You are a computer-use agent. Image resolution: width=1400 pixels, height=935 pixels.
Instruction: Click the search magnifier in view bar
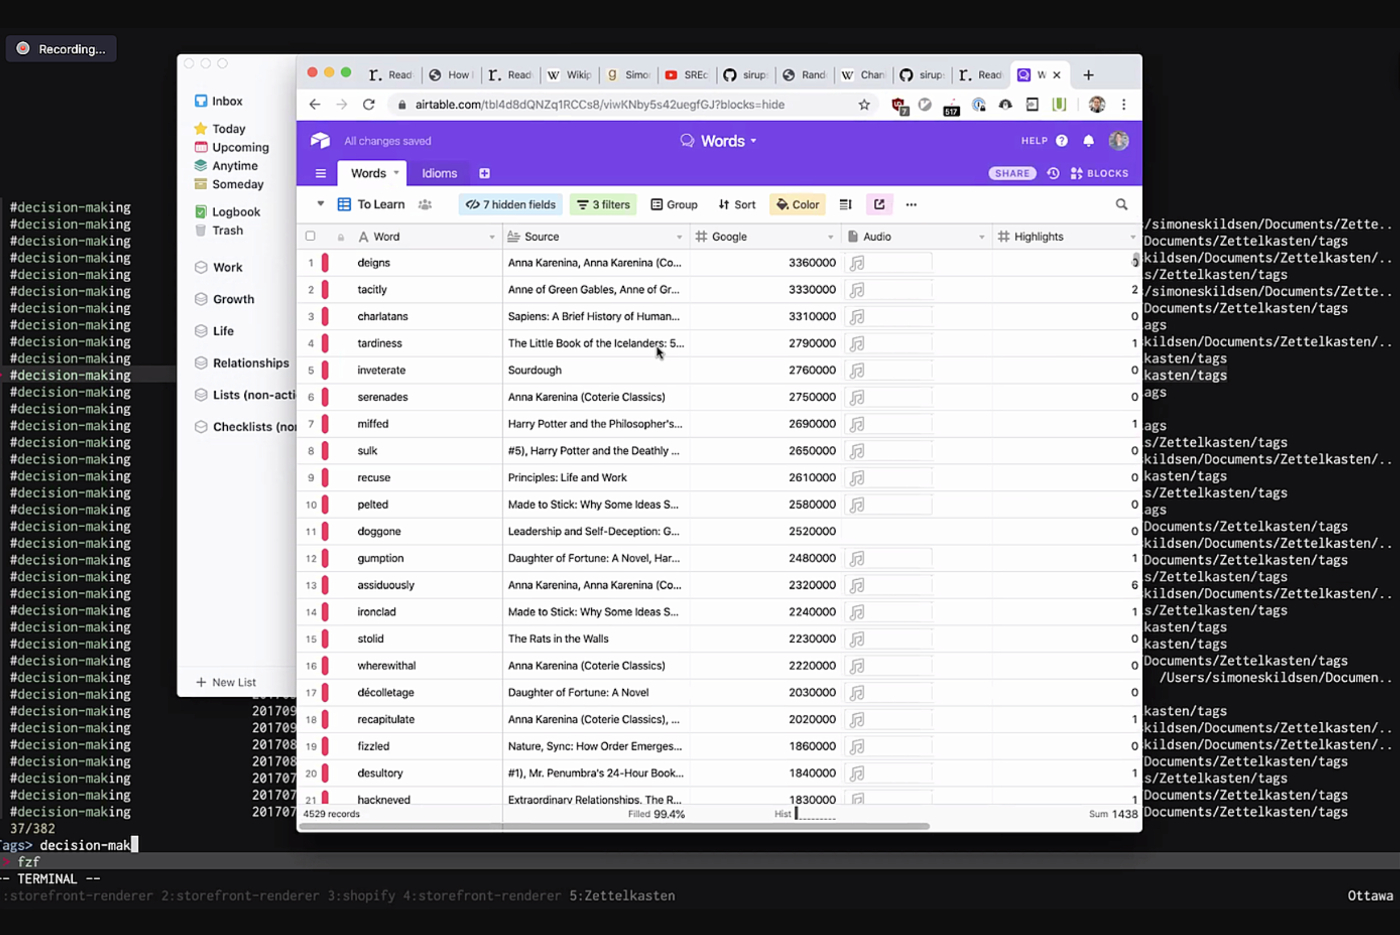click(x=1121, y=204)
